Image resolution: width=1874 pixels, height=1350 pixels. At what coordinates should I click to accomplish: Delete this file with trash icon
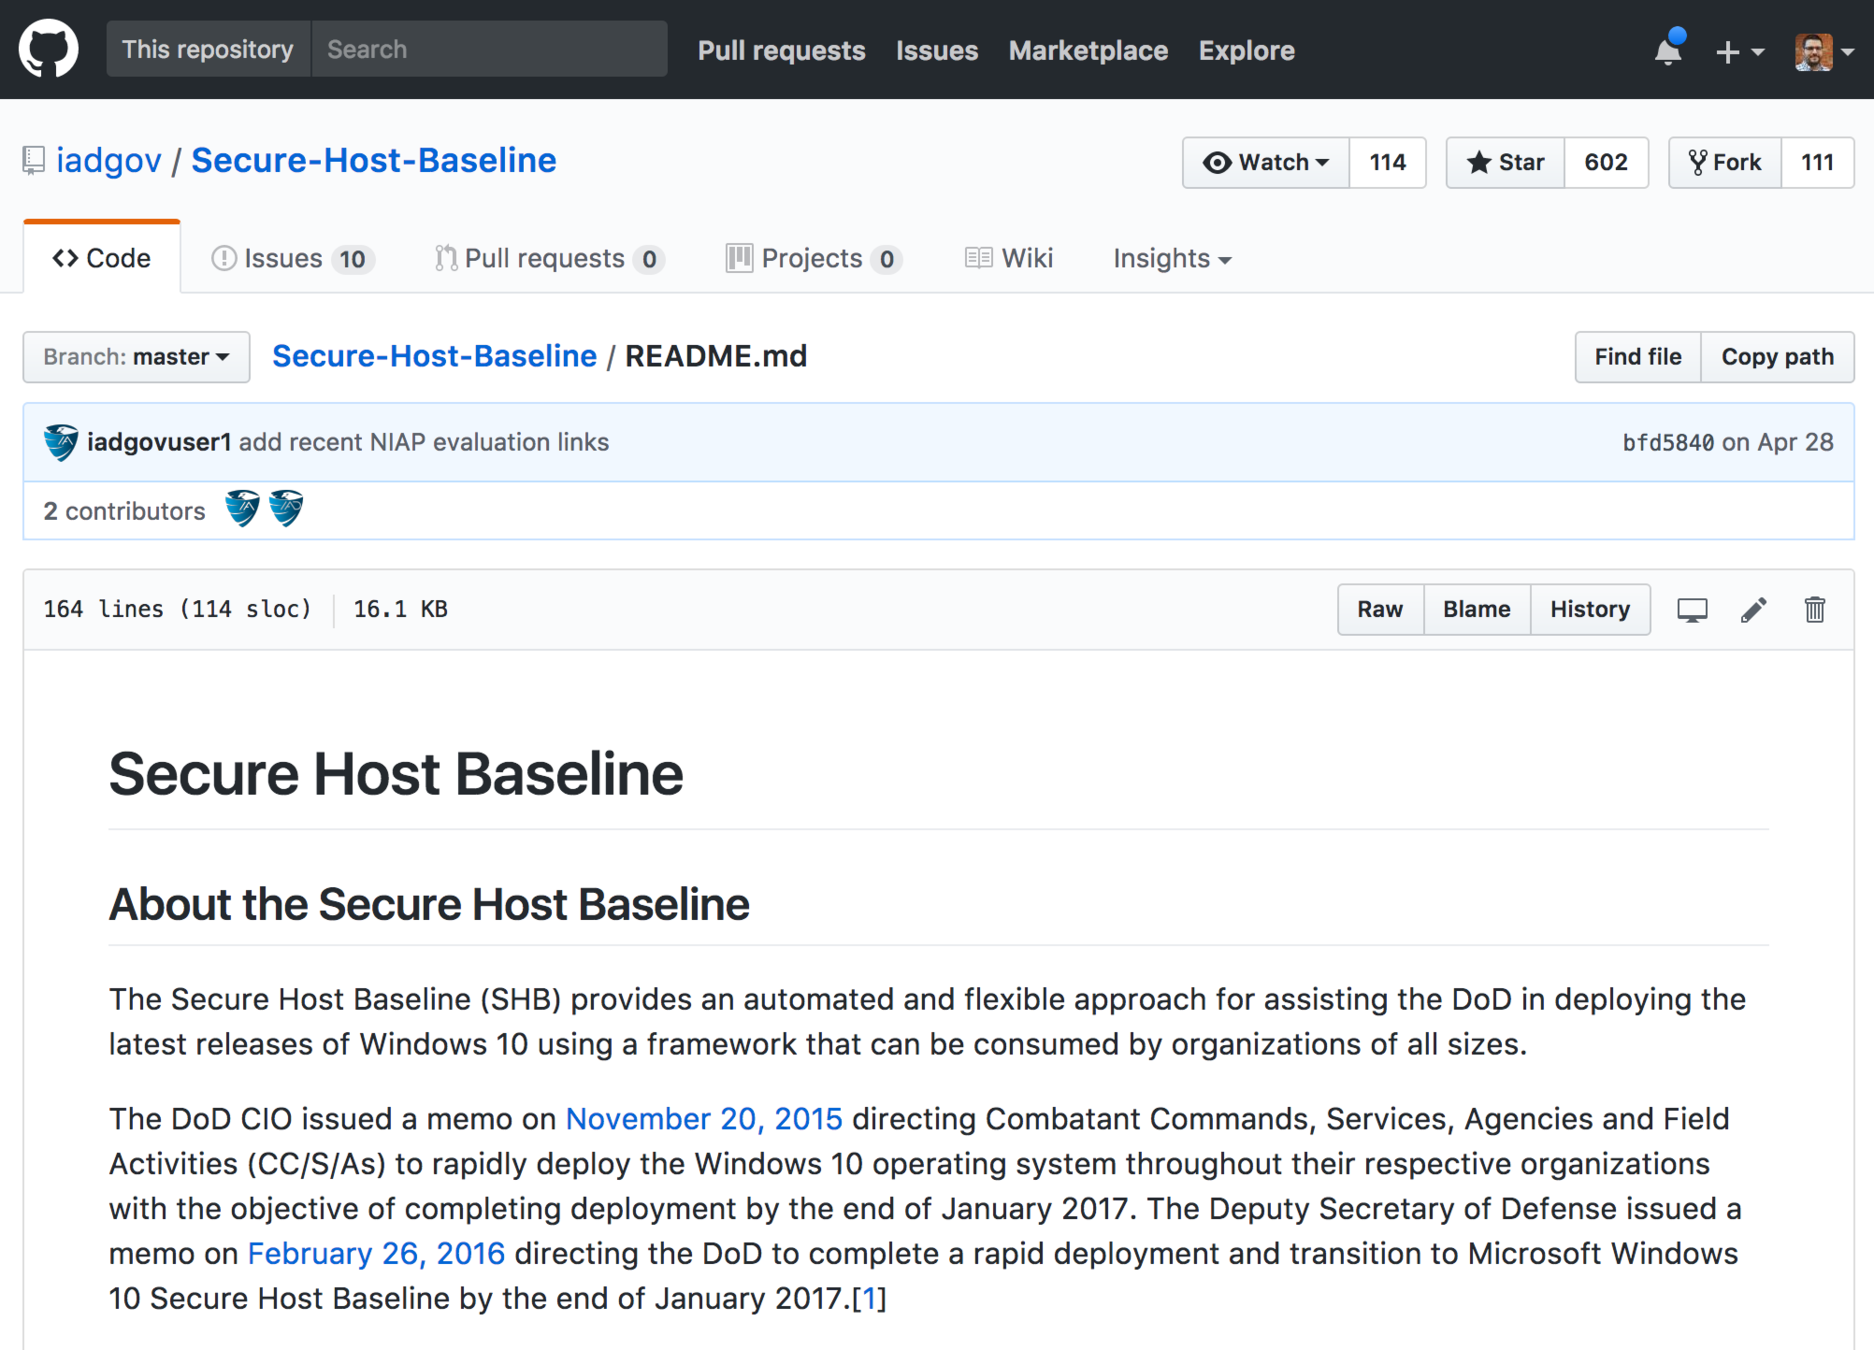point(1814,610)
